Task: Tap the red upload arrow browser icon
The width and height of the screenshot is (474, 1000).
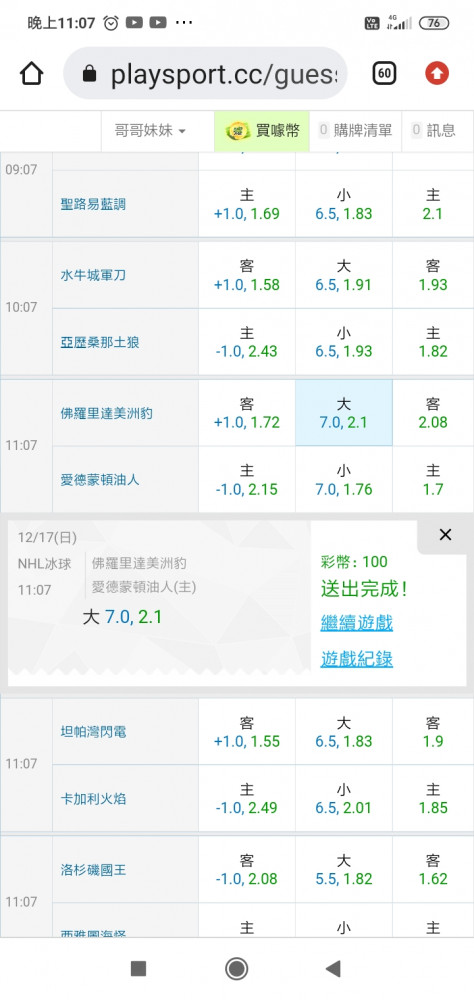Action: pyautogui.click(x=437, y=74)
